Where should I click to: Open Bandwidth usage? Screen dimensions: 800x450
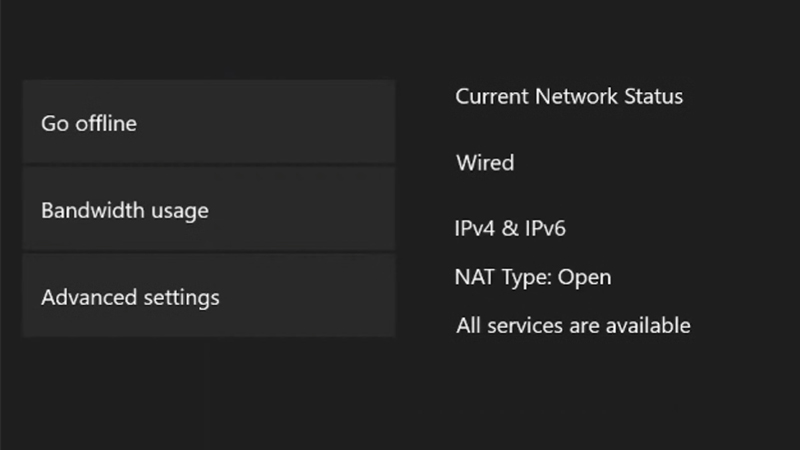(208, 210)
